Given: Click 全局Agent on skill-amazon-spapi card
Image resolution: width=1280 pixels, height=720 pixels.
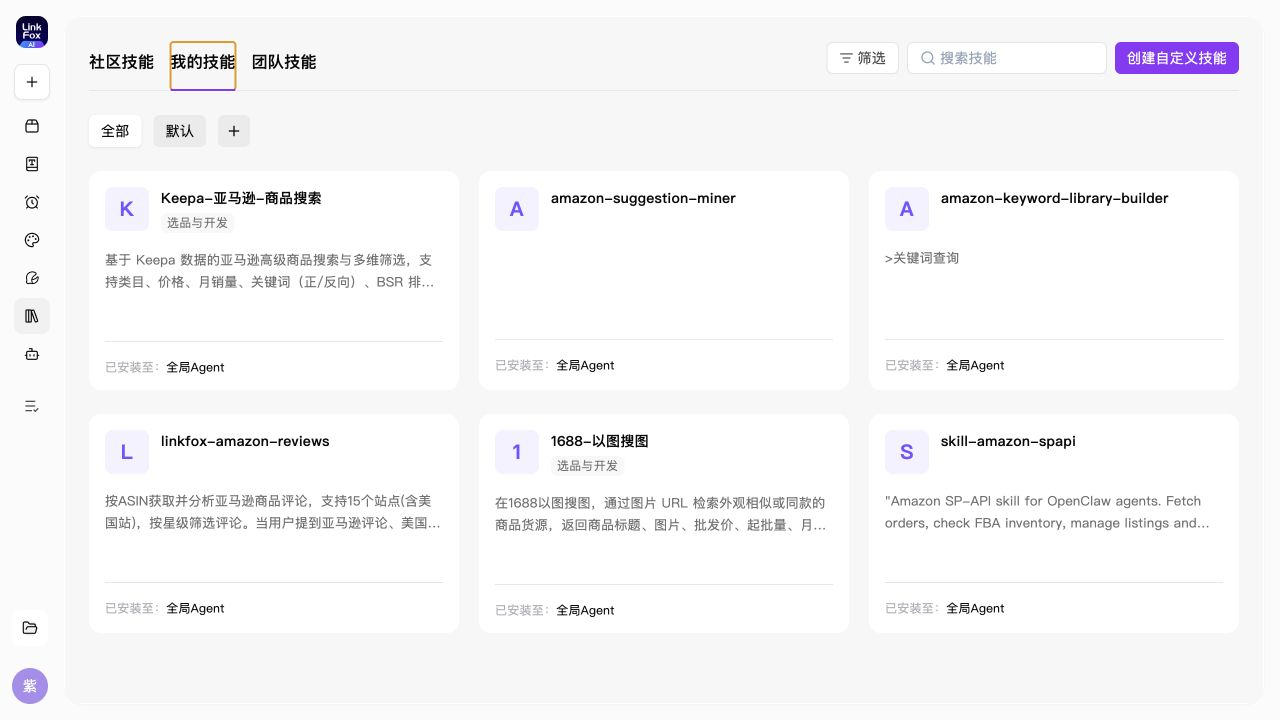Looking at the screenshot, I should (975, 608).
